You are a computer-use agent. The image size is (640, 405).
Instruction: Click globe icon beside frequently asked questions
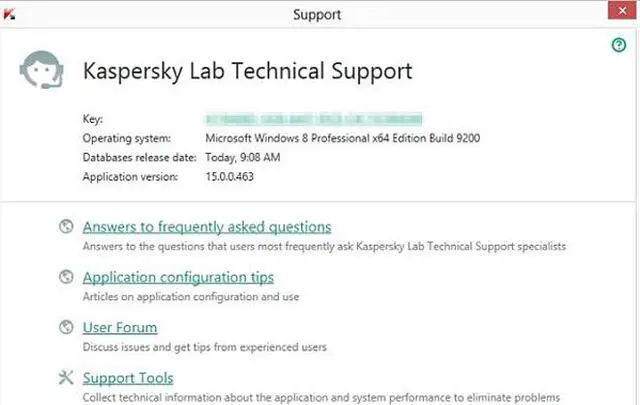click(66, 226)
